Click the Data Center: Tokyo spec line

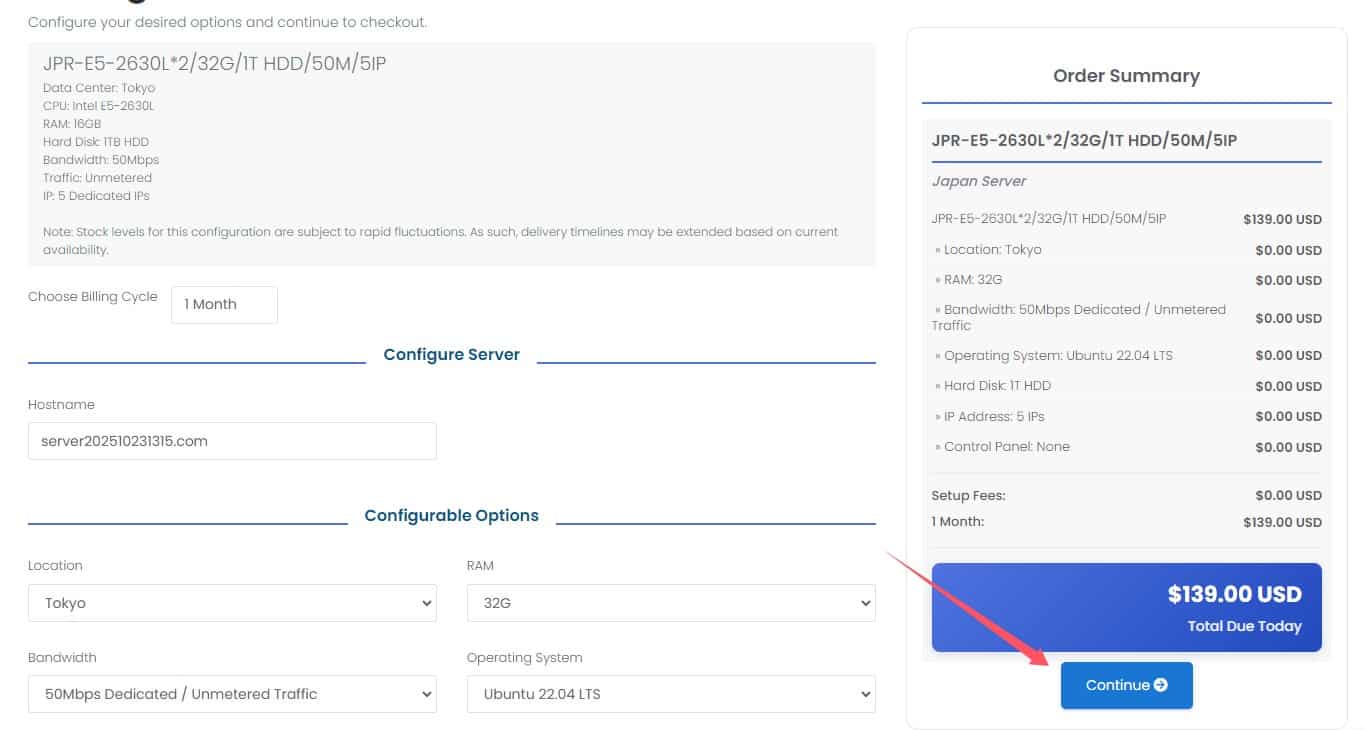(x=99, y=88)
